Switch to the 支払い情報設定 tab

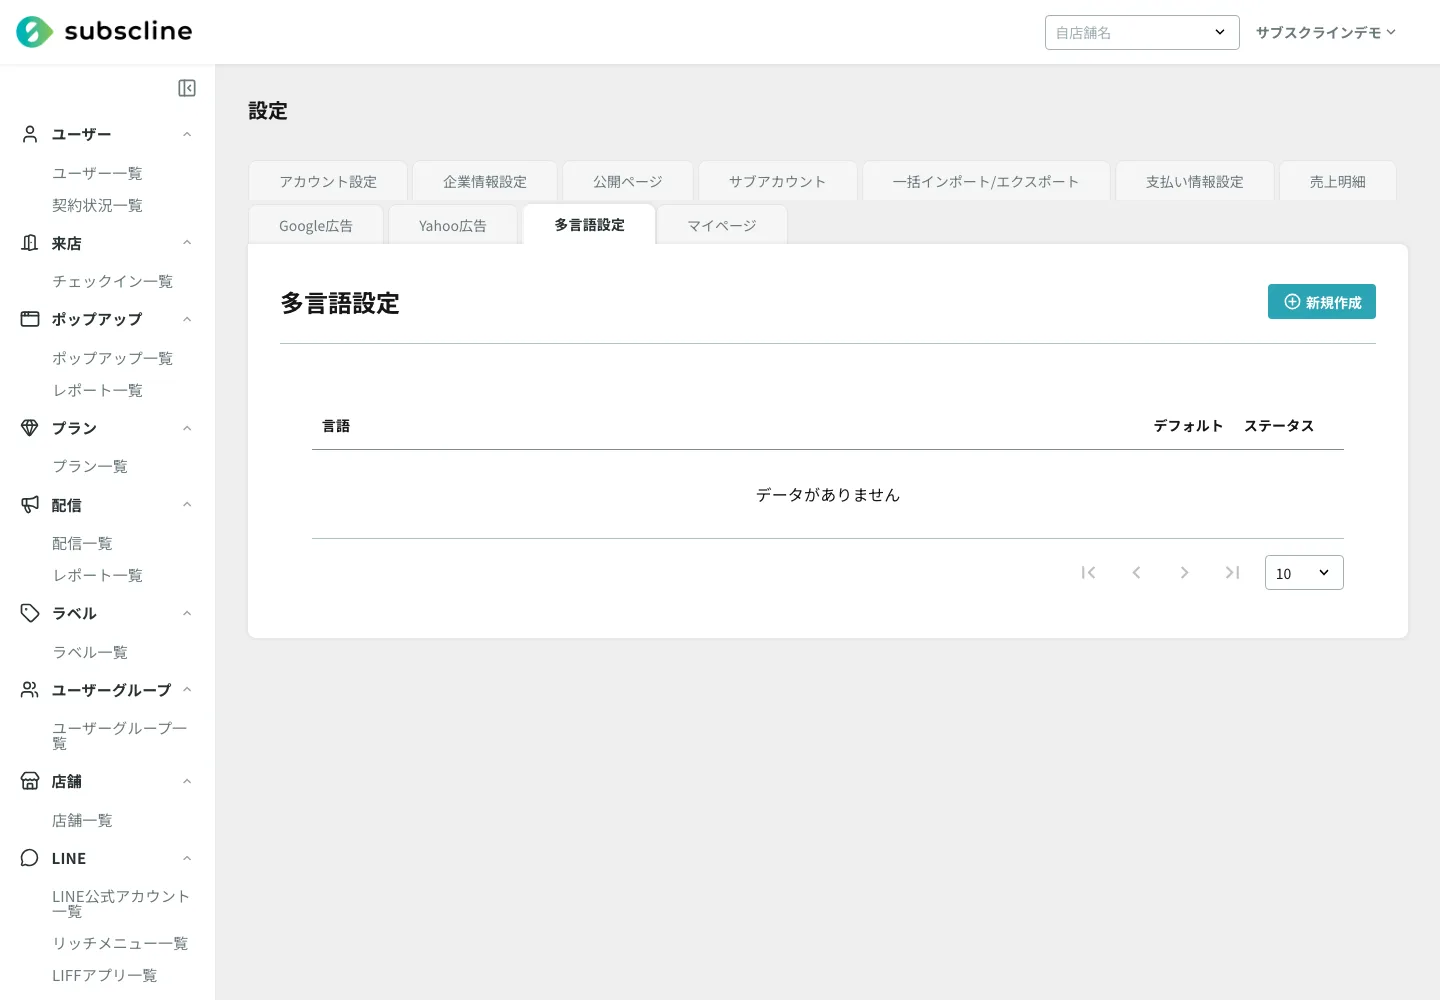(1195, 181)
